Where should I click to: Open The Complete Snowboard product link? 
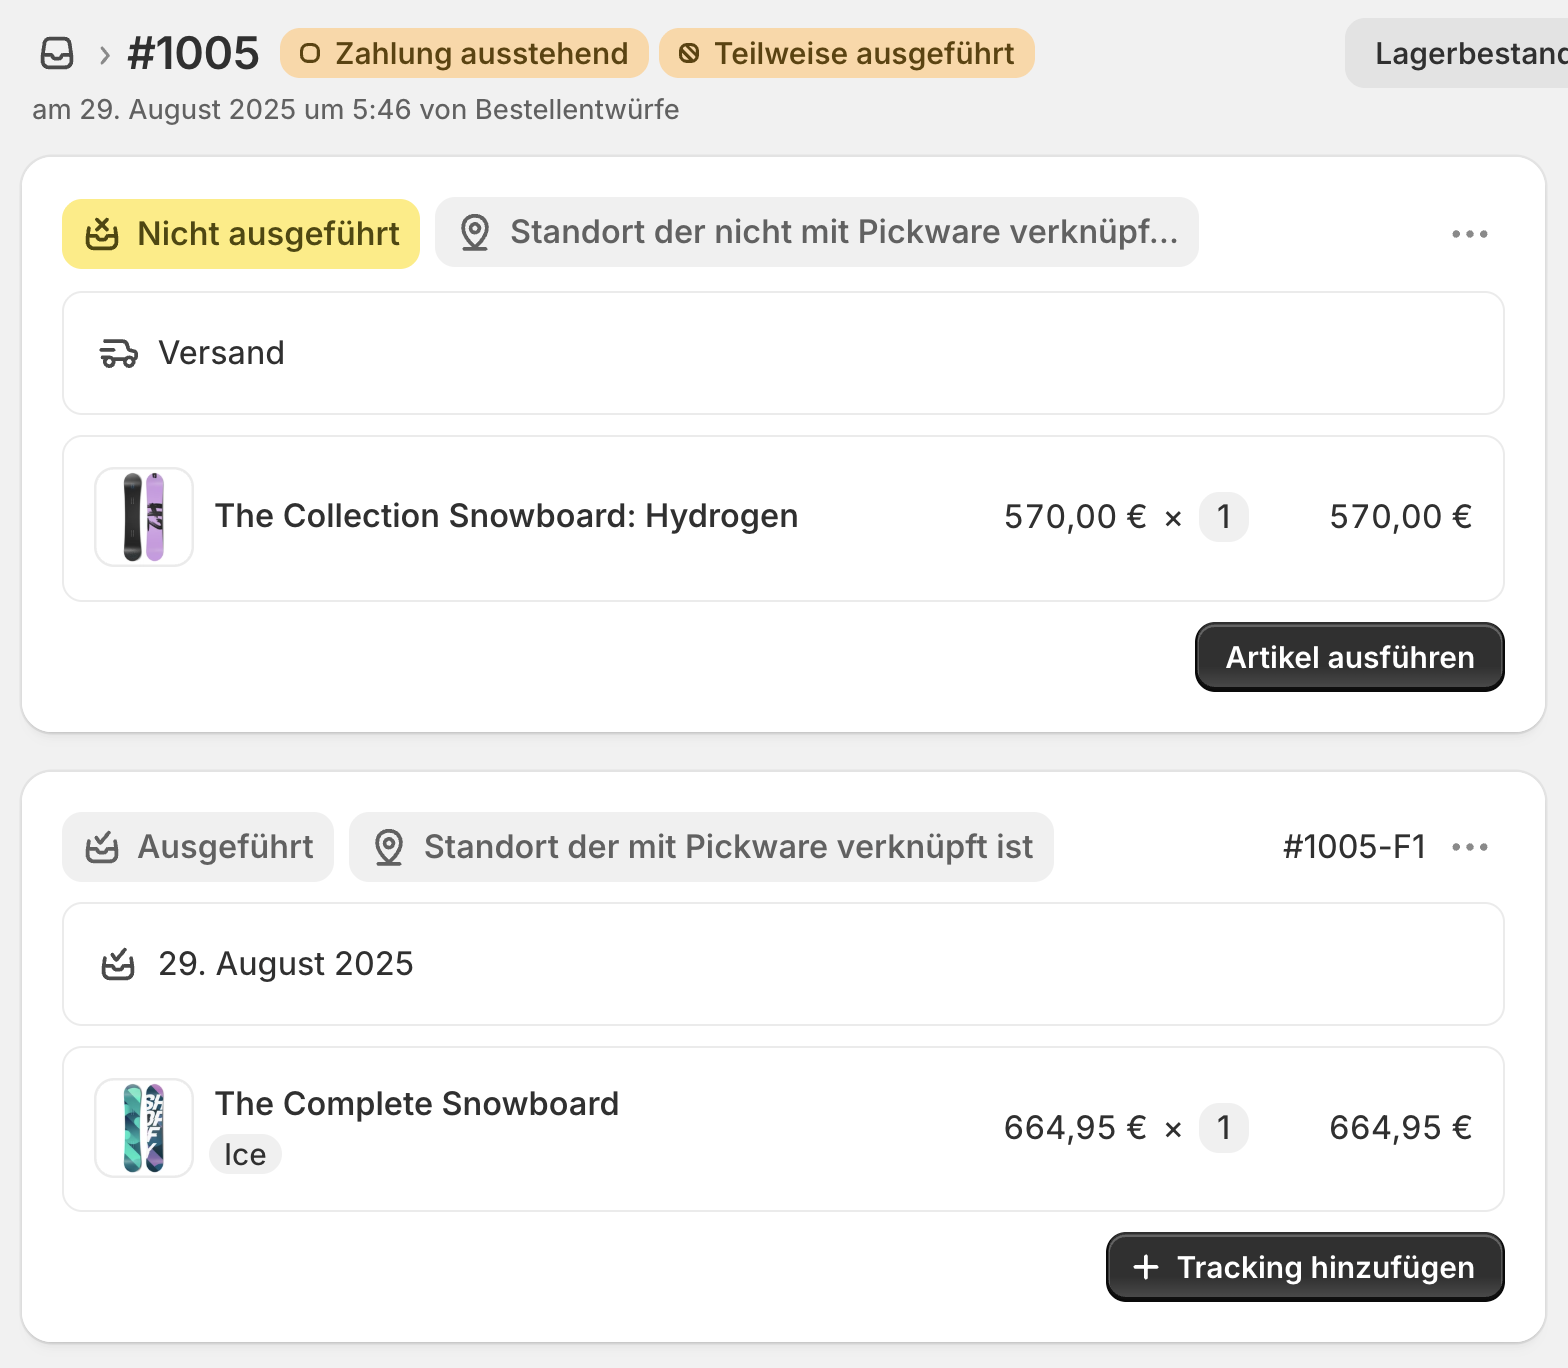pyautogui.click(x=417, y=1104)
